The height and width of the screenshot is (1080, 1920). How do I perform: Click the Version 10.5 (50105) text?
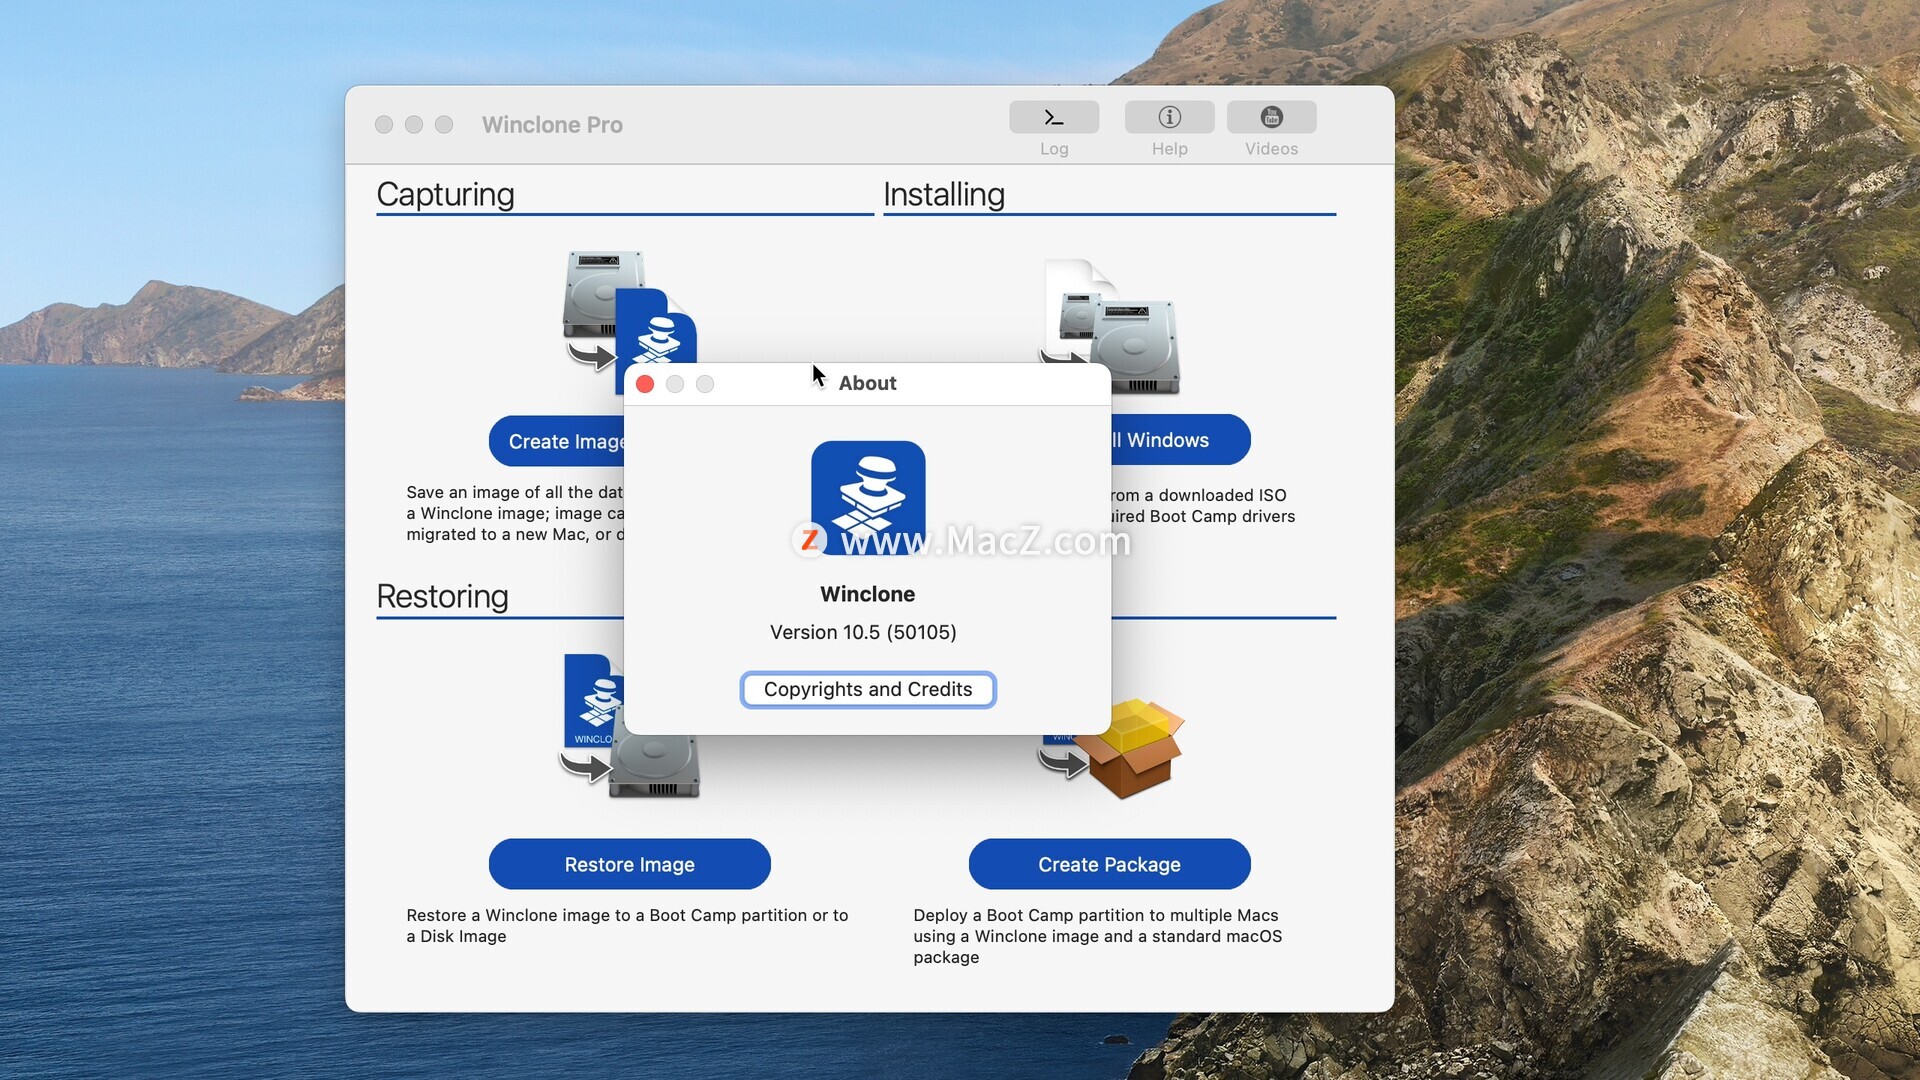[x=863, y=632]
